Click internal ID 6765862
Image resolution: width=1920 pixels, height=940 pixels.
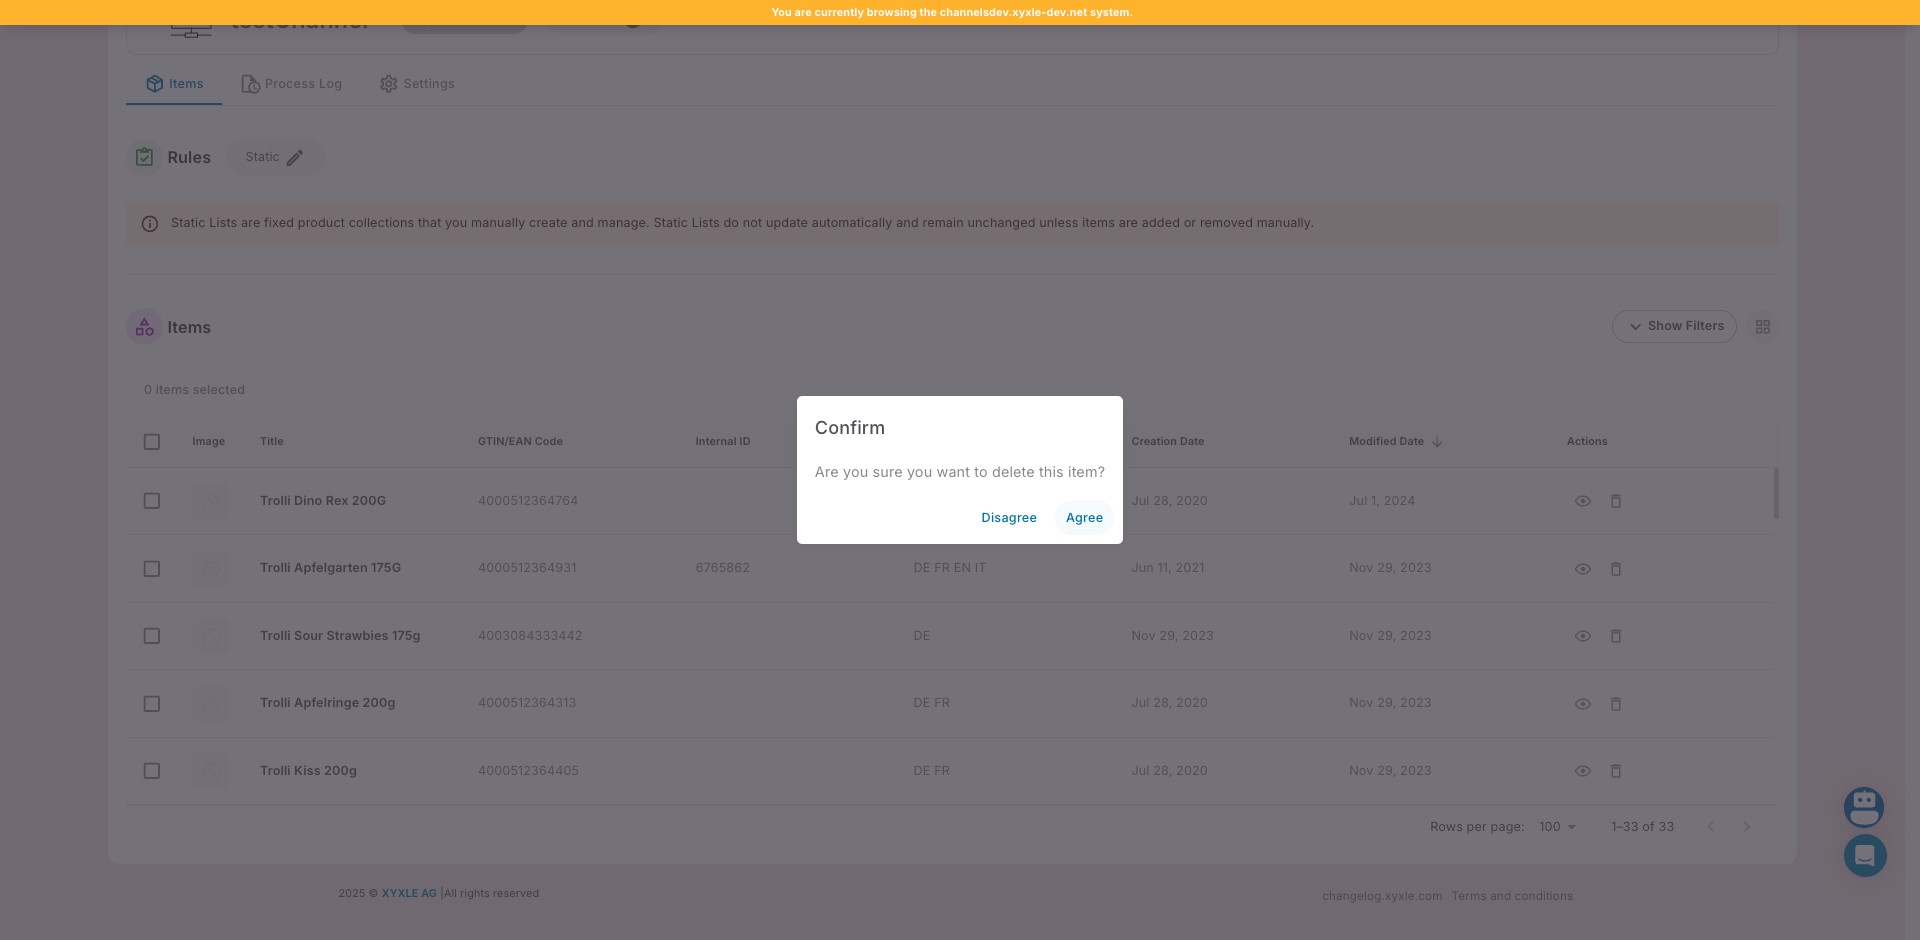[x=723, y=568]
